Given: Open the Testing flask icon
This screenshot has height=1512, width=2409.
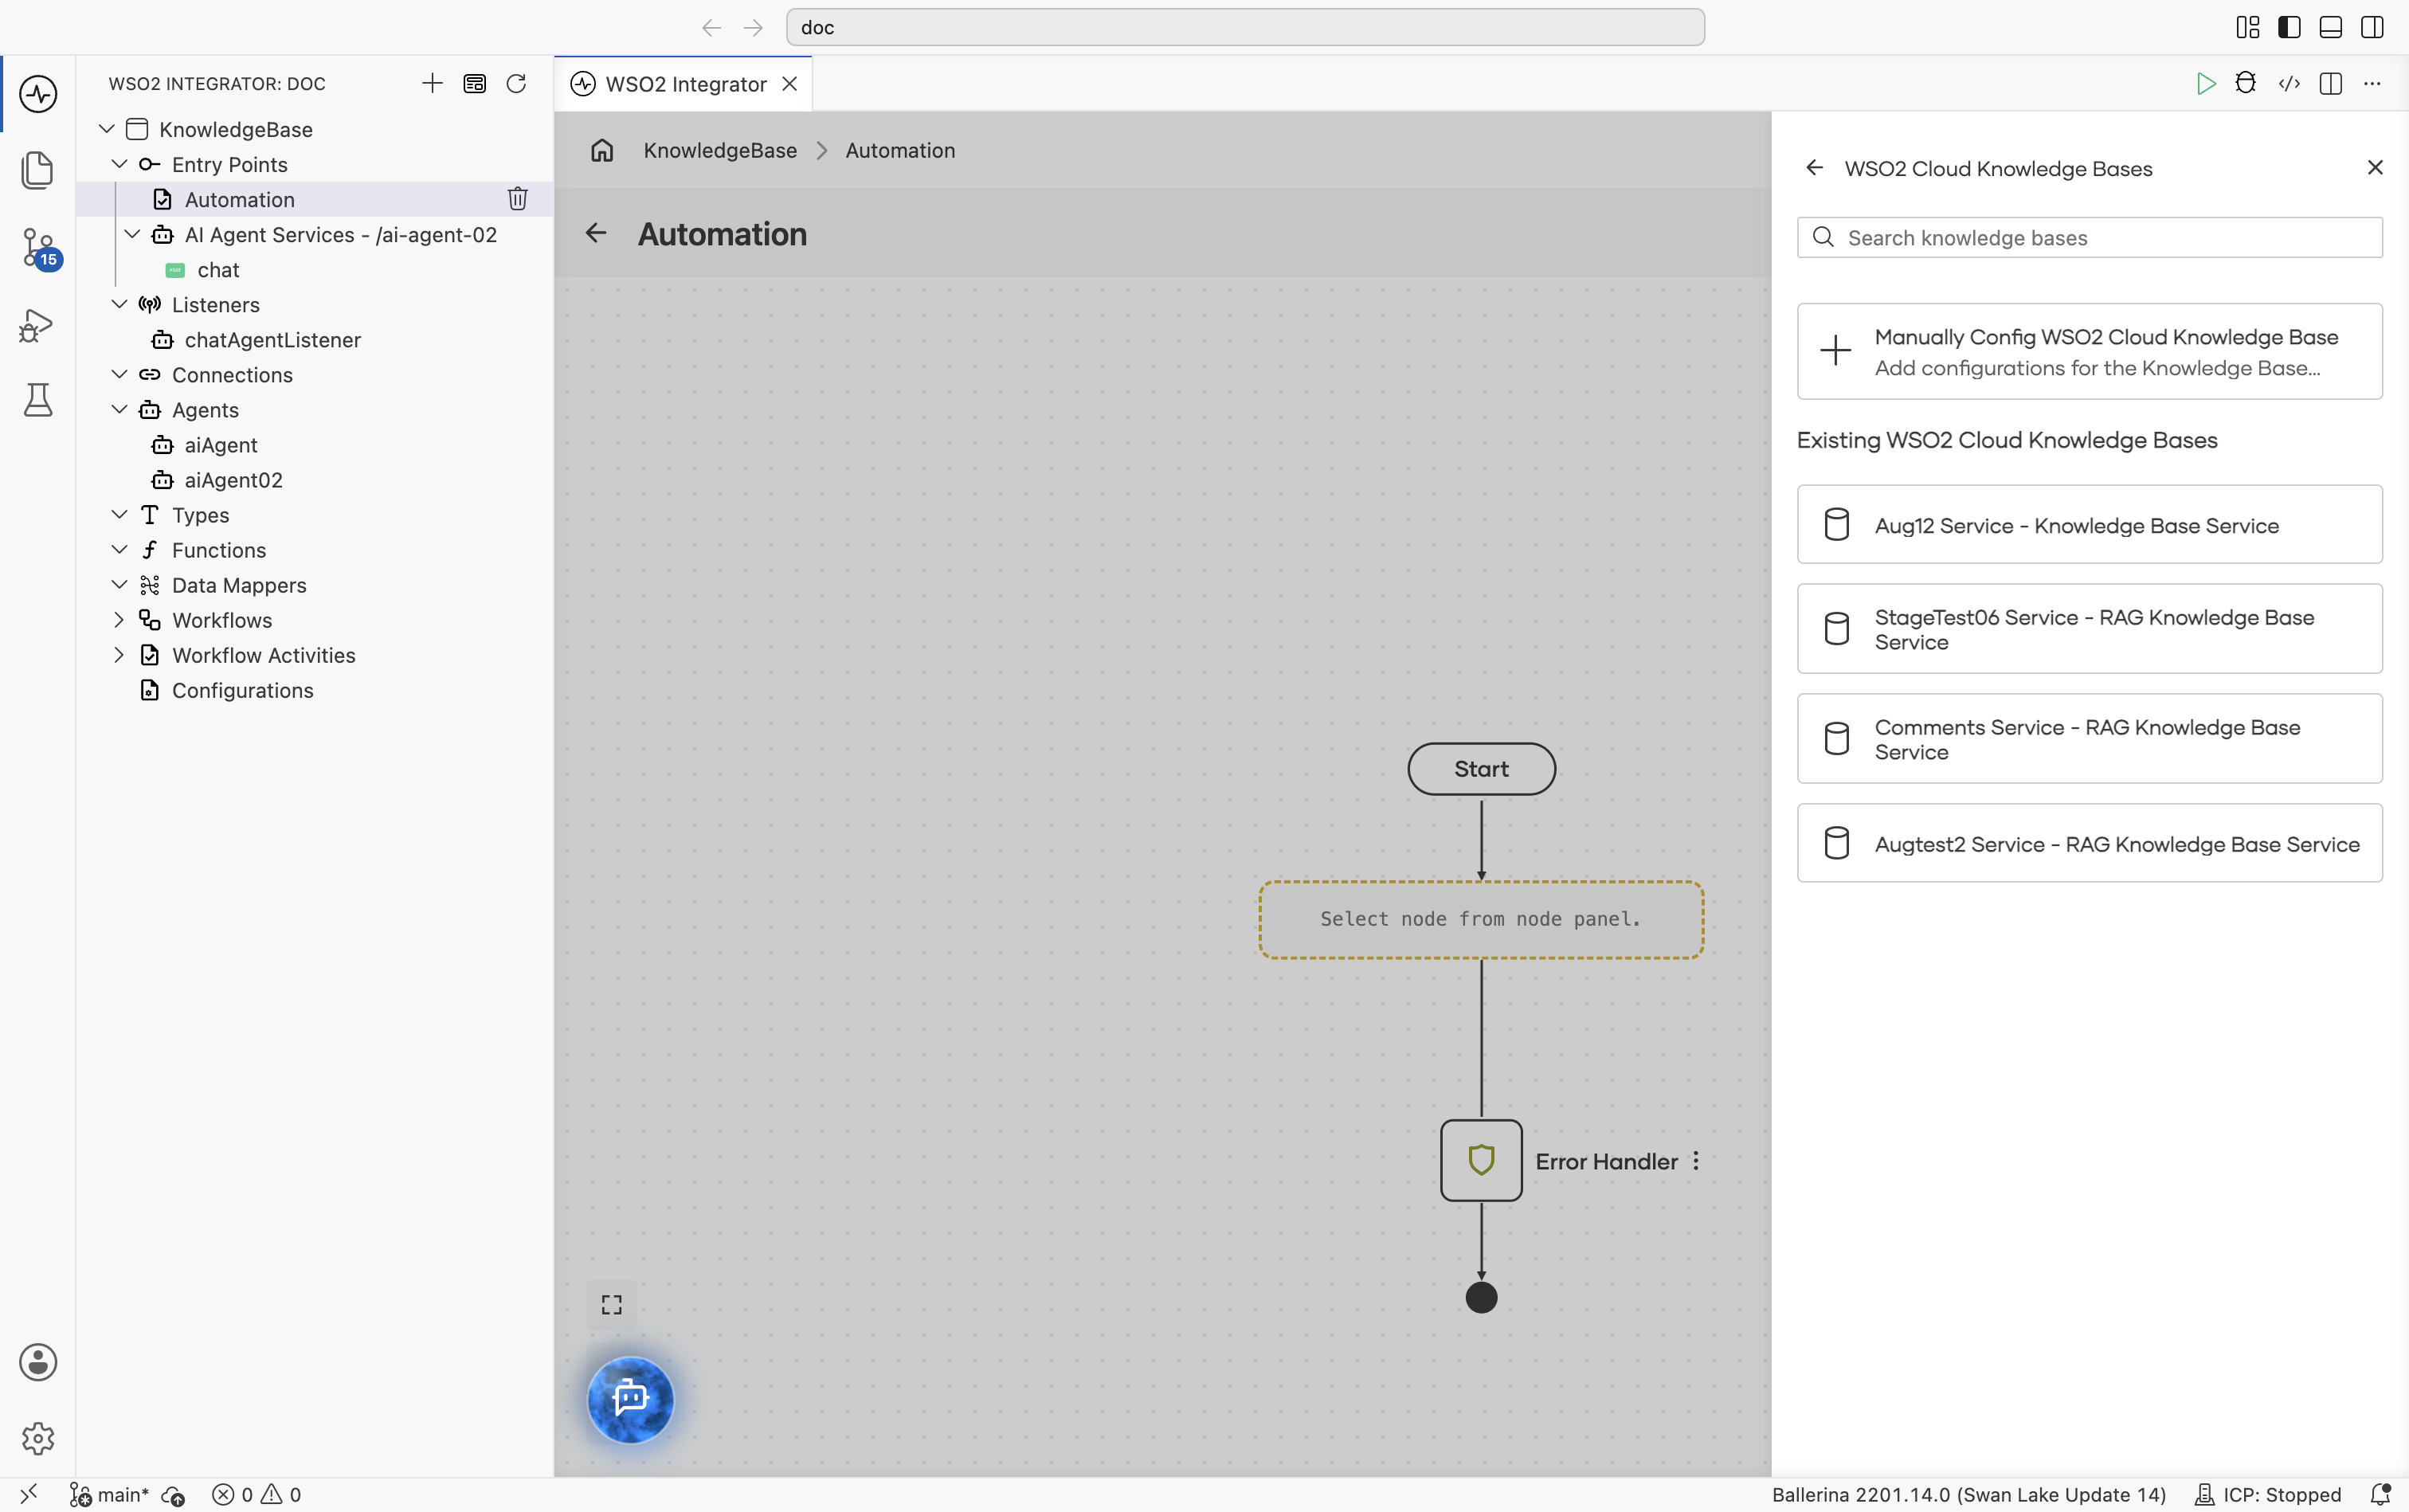Looking at the screenshot, I should click(38, 400).
